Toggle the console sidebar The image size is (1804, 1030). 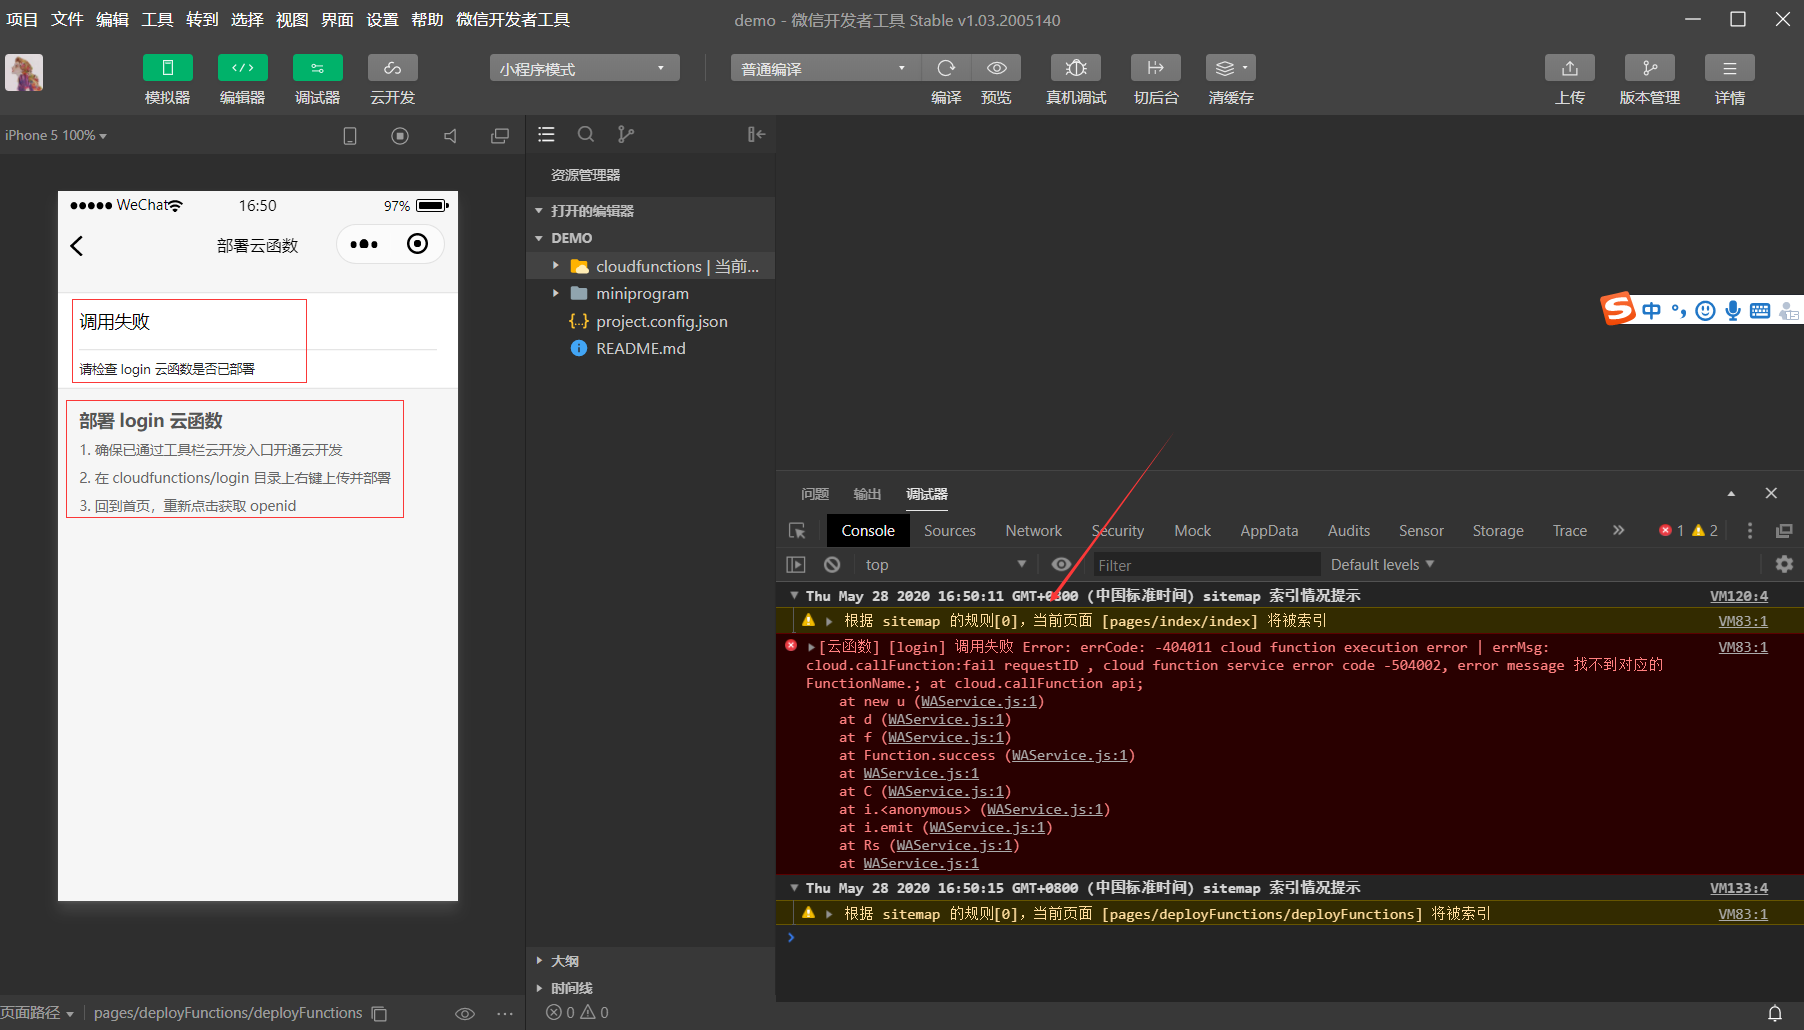coord(796,565)
